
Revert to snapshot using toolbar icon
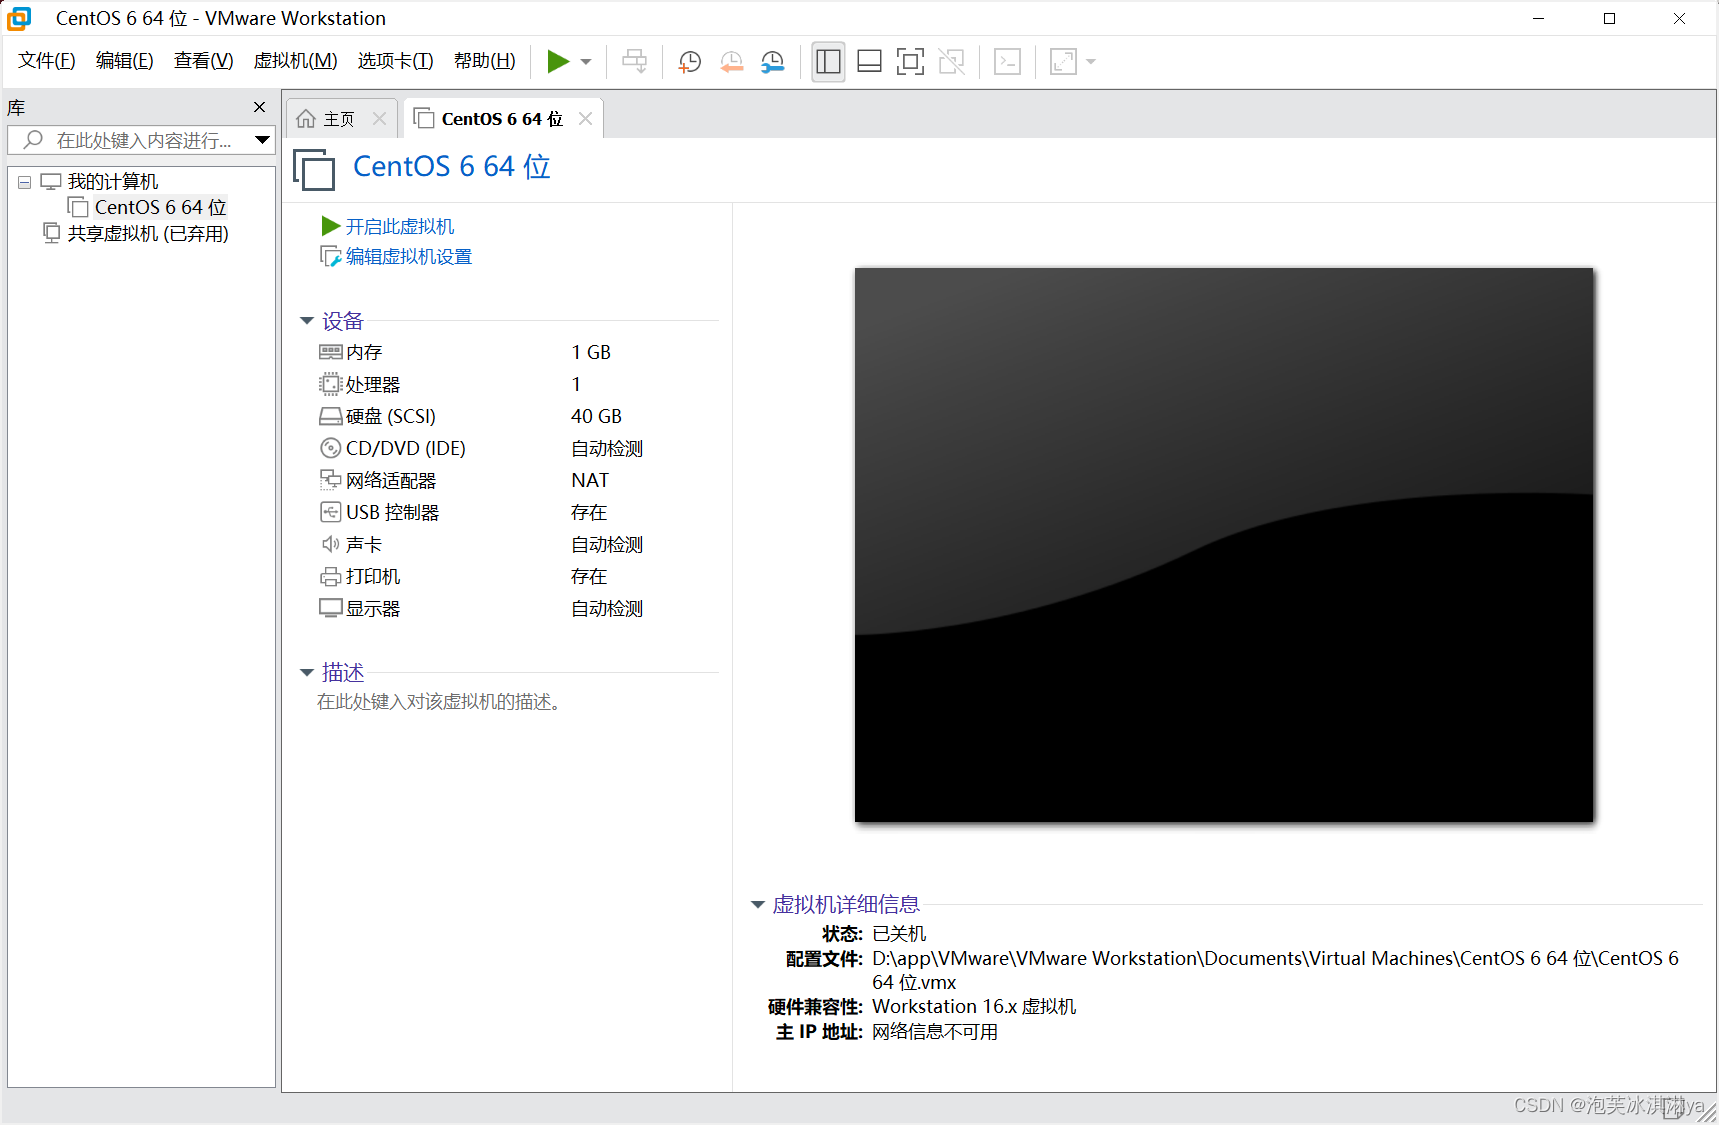click(x=731, y=62)
